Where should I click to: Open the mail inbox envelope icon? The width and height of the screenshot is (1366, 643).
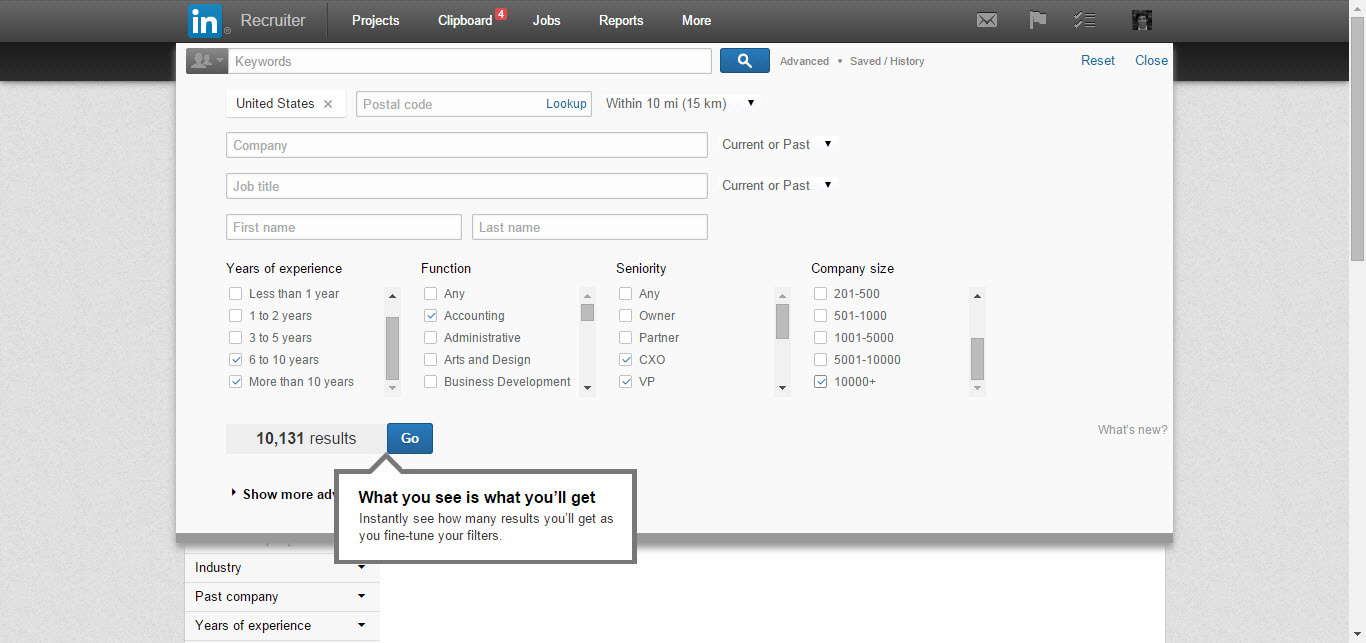(x=987, y=20)
